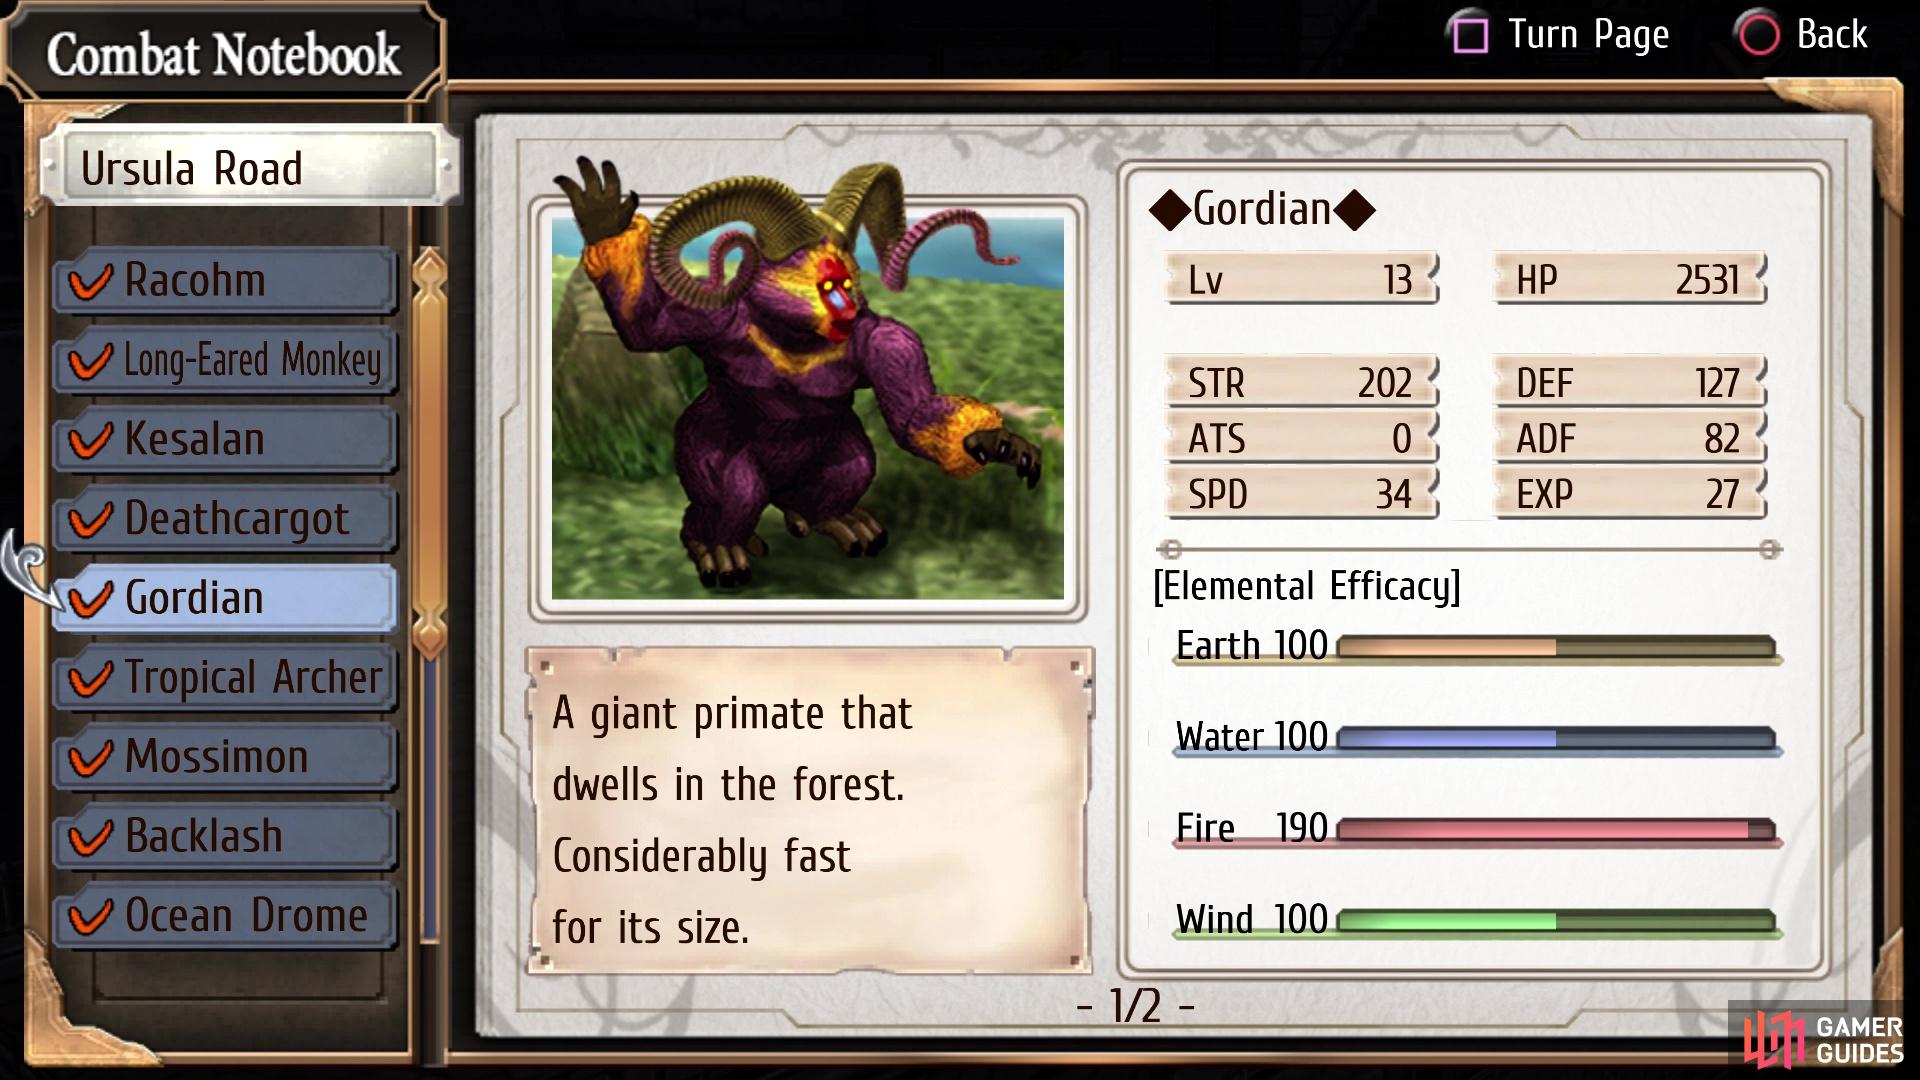Select the Deathcargot entry
1920x1080 pixels.
[226, 519]
